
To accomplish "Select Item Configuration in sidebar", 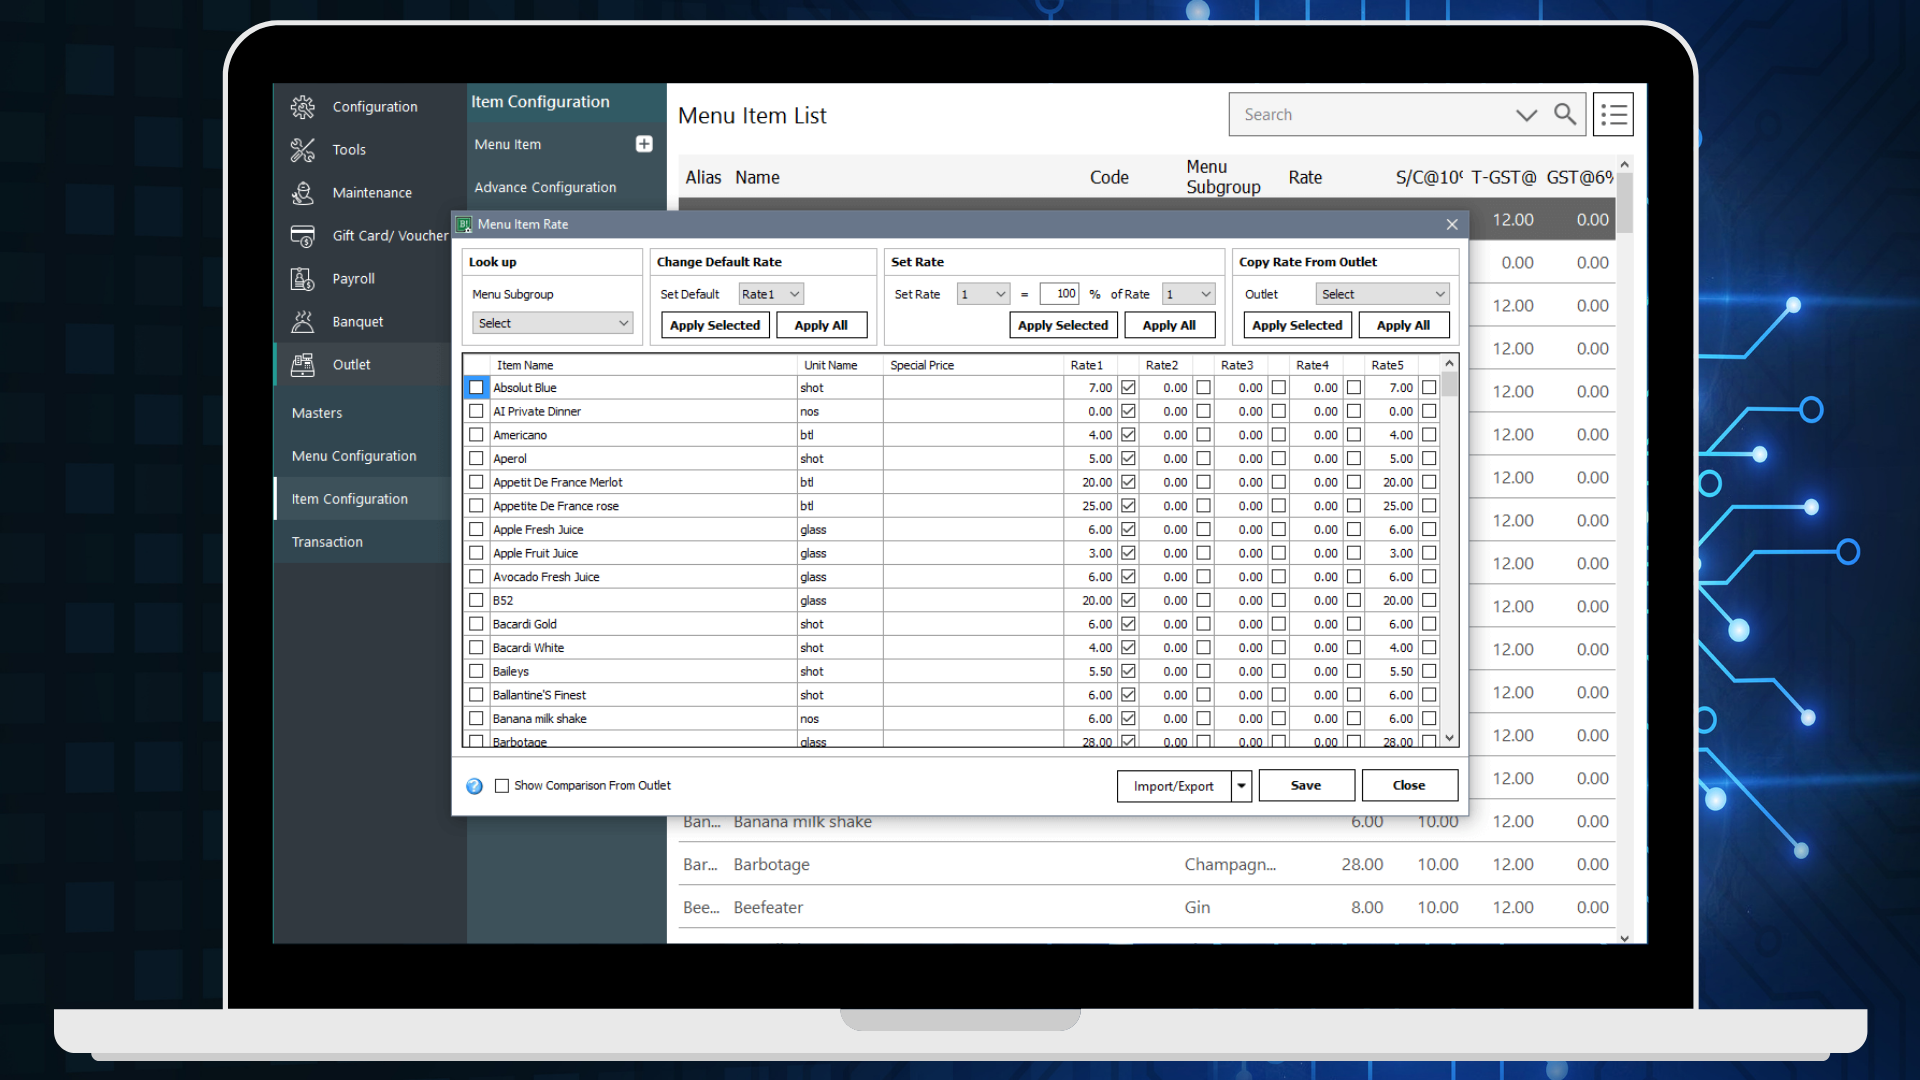I will point(349,499).
